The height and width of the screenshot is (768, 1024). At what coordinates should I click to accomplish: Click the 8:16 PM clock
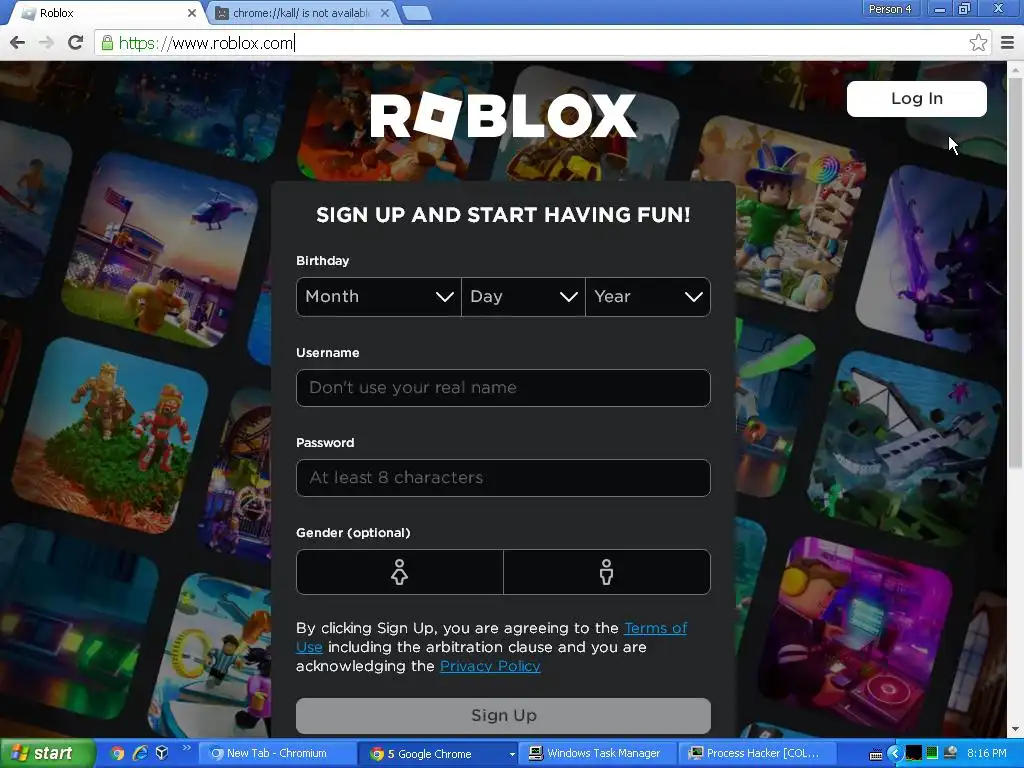click(987, 754)
